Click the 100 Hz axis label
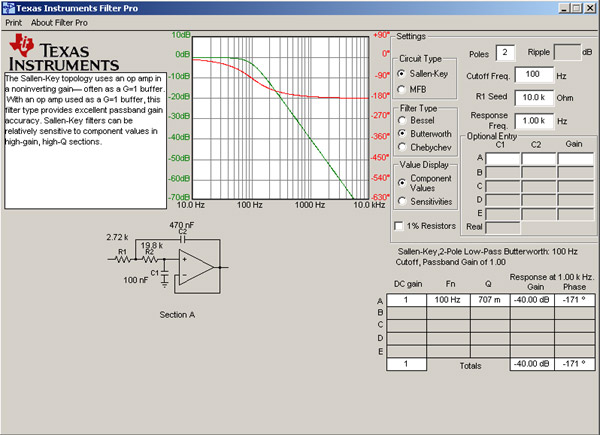600x435 pixels. pos(249,205)
